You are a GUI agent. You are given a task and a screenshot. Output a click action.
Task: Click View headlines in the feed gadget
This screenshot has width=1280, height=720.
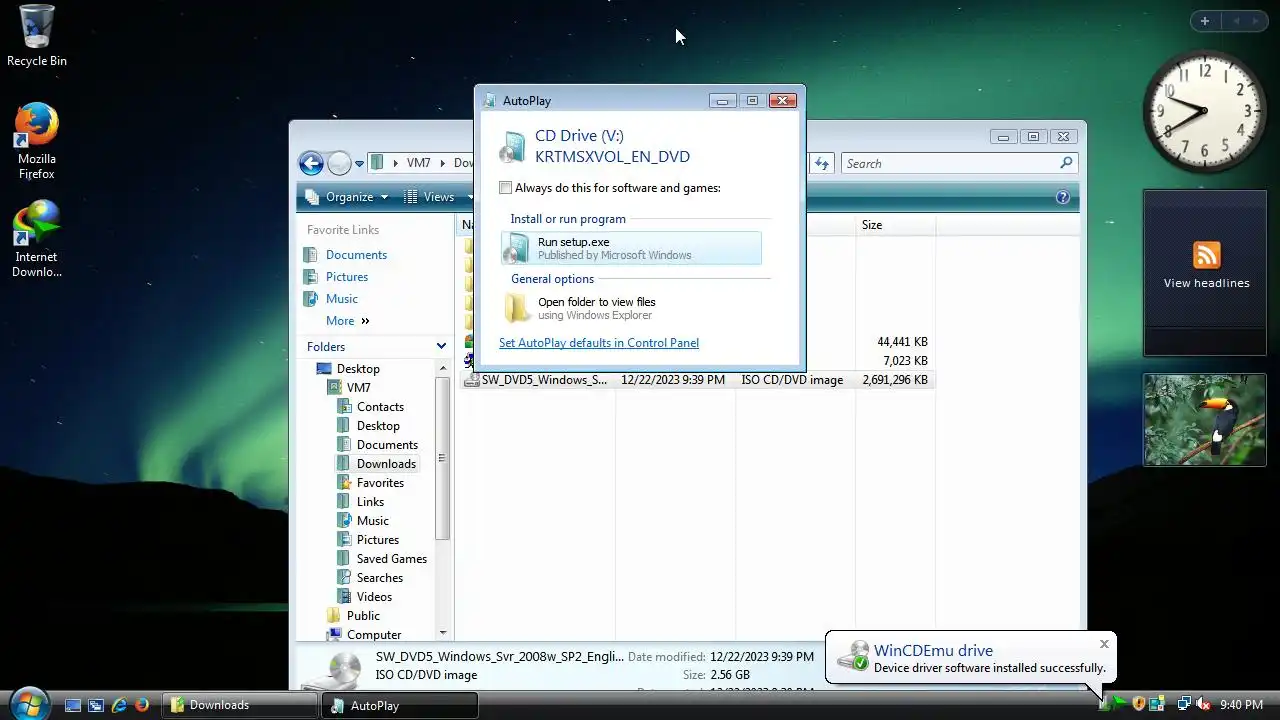(x=1206, y=283)
